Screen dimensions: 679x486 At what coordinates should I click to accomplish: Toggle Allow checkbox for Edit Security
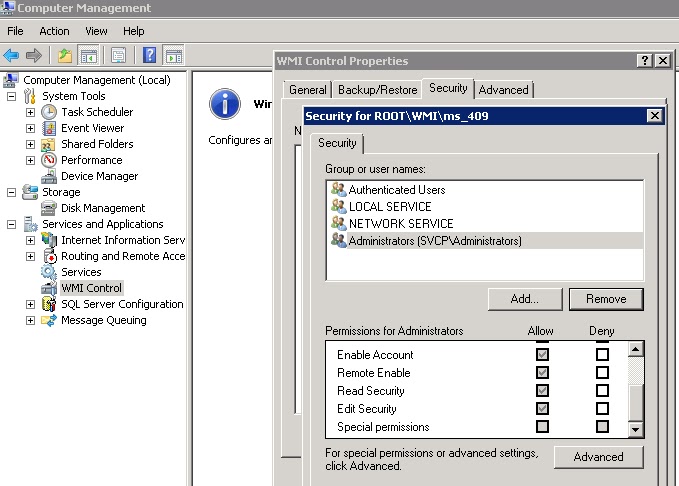(x=542, y=408)
